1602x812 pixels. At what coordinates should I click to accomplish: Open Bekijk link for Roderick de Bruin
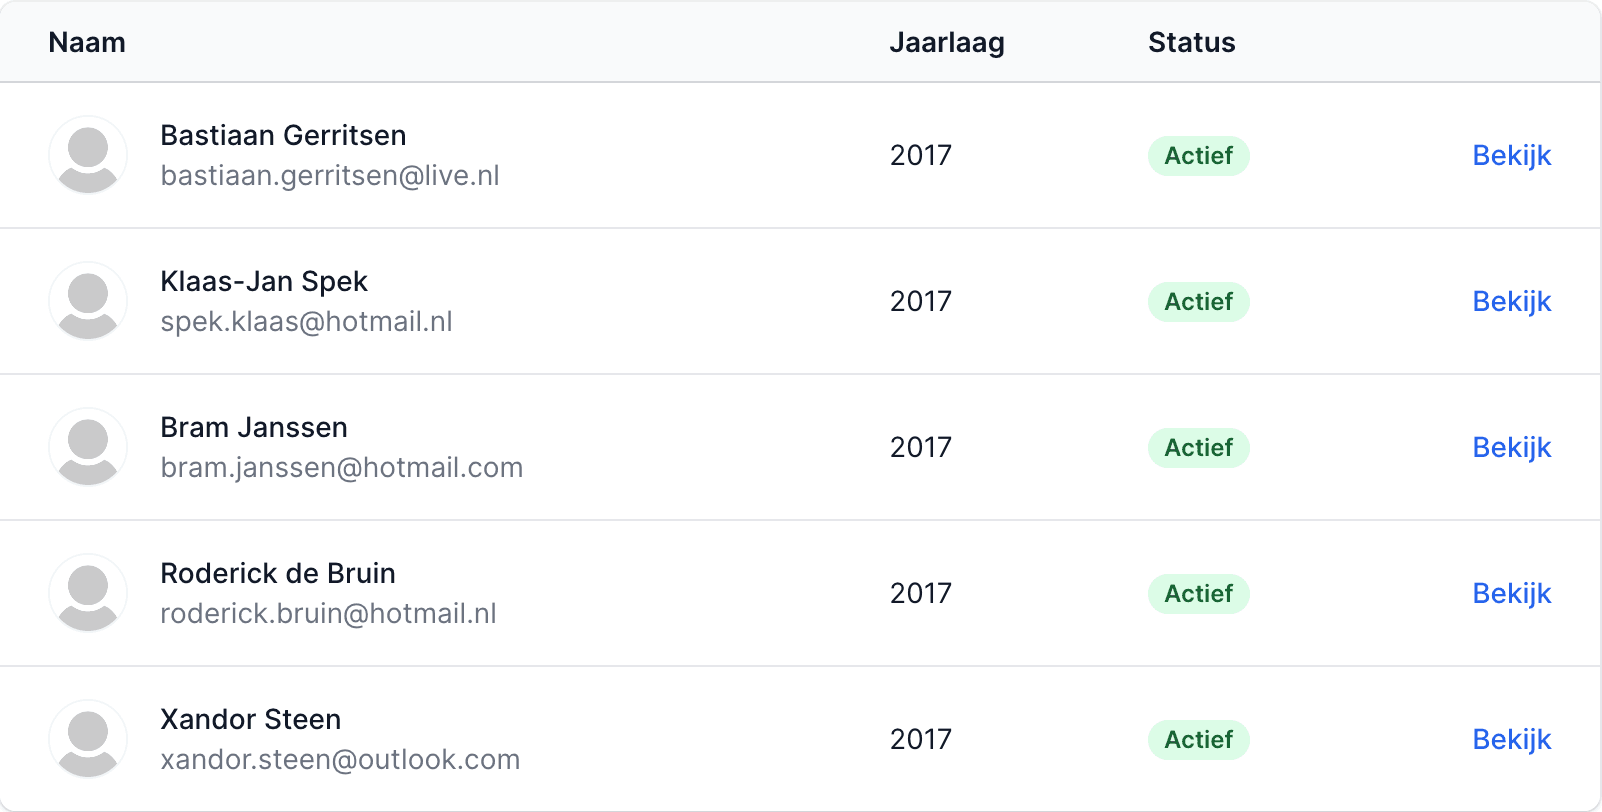click(1511, 594)
